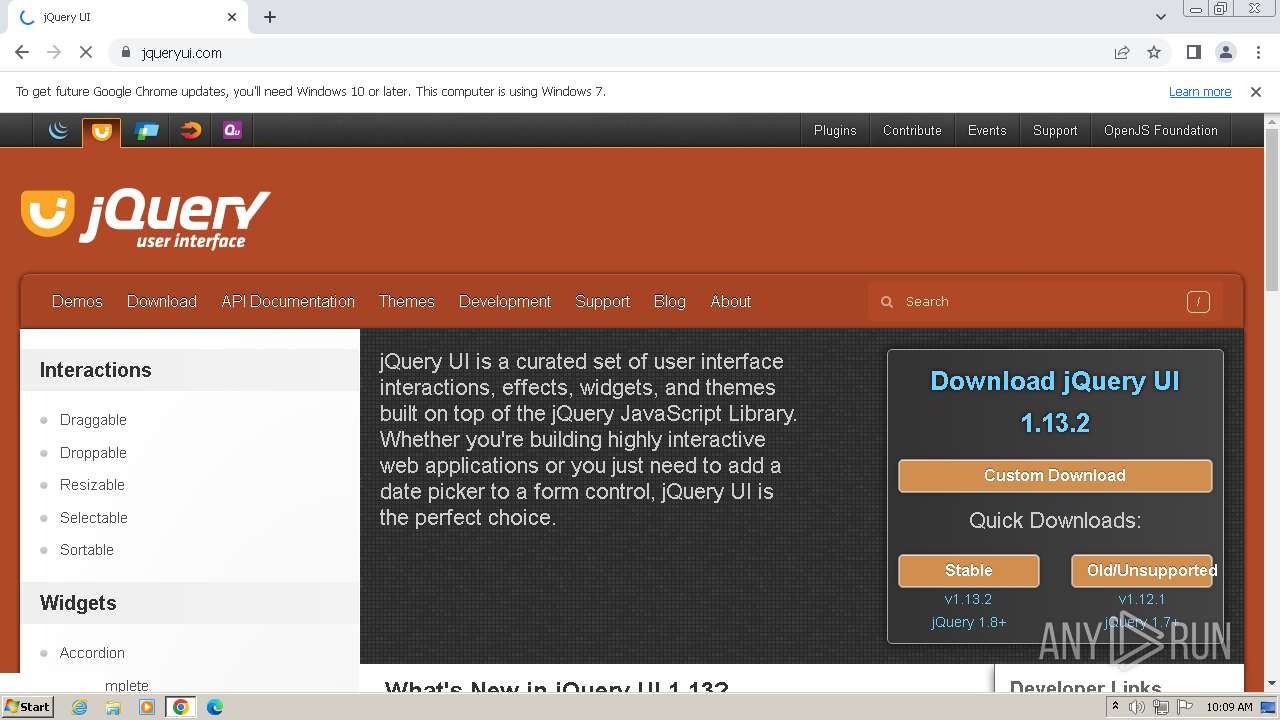
Task: Open the Windows Start menu
Action: (x=28, y=707)
